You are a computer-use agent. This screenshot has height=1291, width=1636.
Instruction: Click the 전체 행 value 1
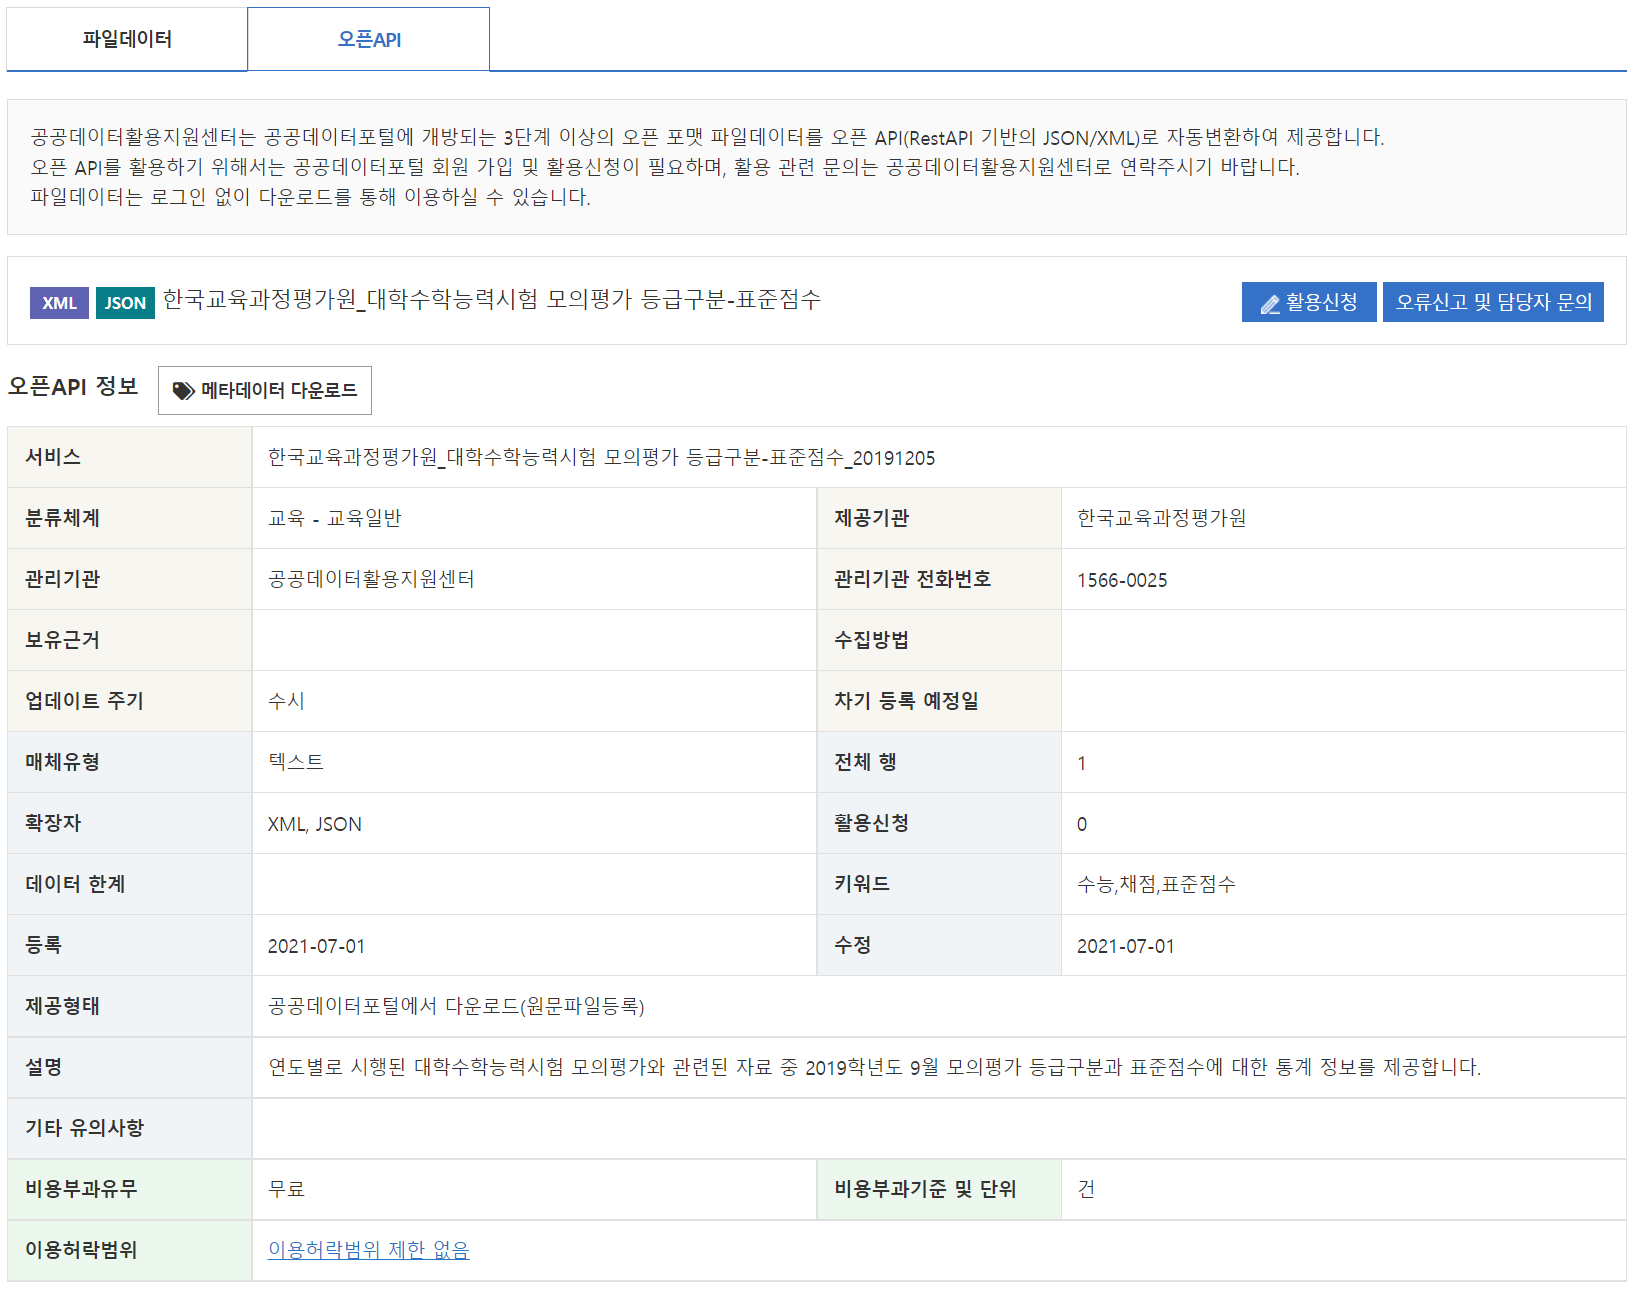pos(1081,763)
